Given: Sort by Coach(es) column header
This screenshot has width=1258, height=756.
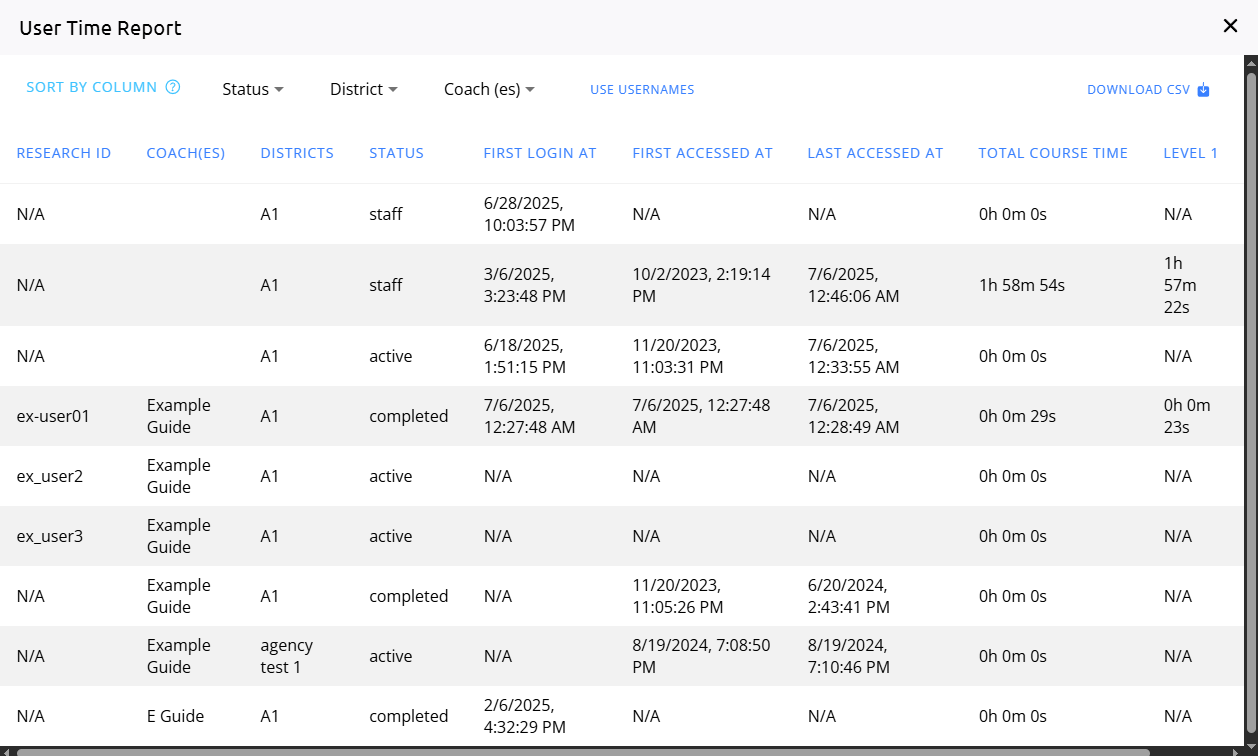Looking at the screenshot, I should 186,153.
